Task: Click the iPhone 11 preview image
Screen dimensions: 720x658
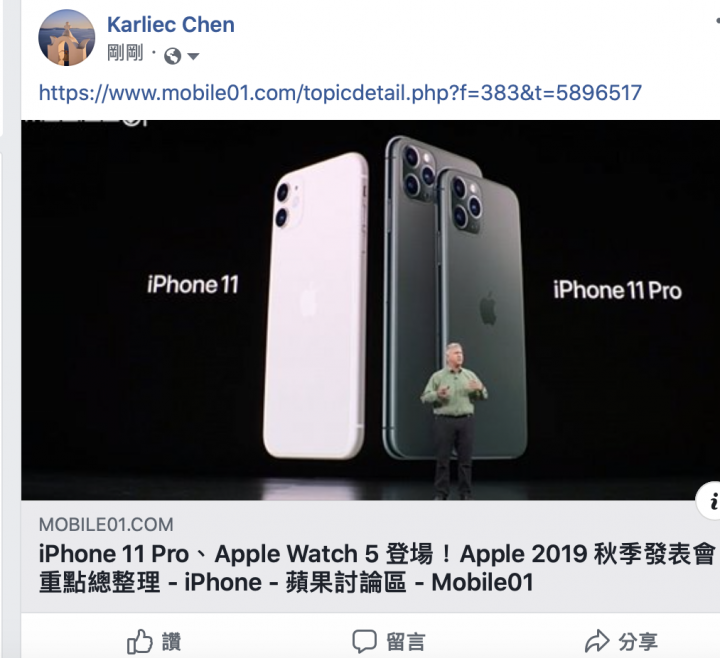Action: [371, 310]
